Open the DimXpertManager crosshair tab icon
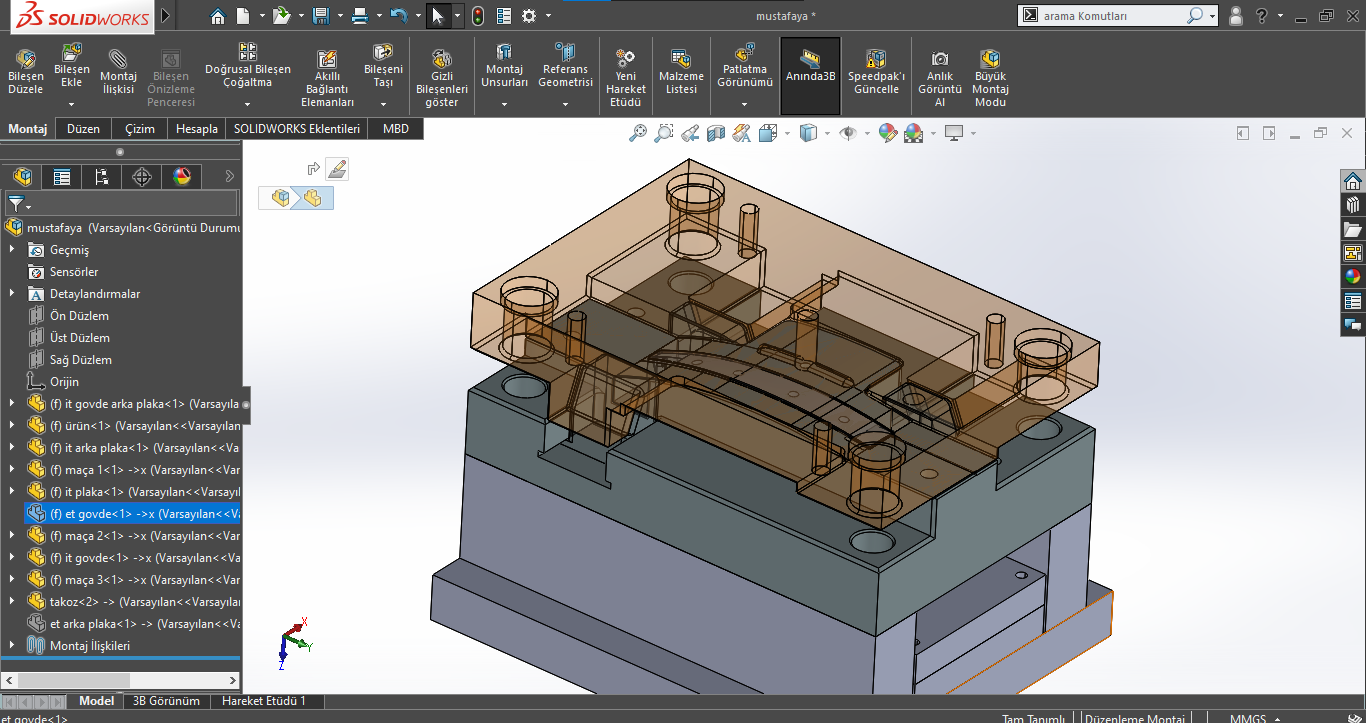Image resolution: width=1366 pixels, height=723 pixels. click(x=142, y=177)
